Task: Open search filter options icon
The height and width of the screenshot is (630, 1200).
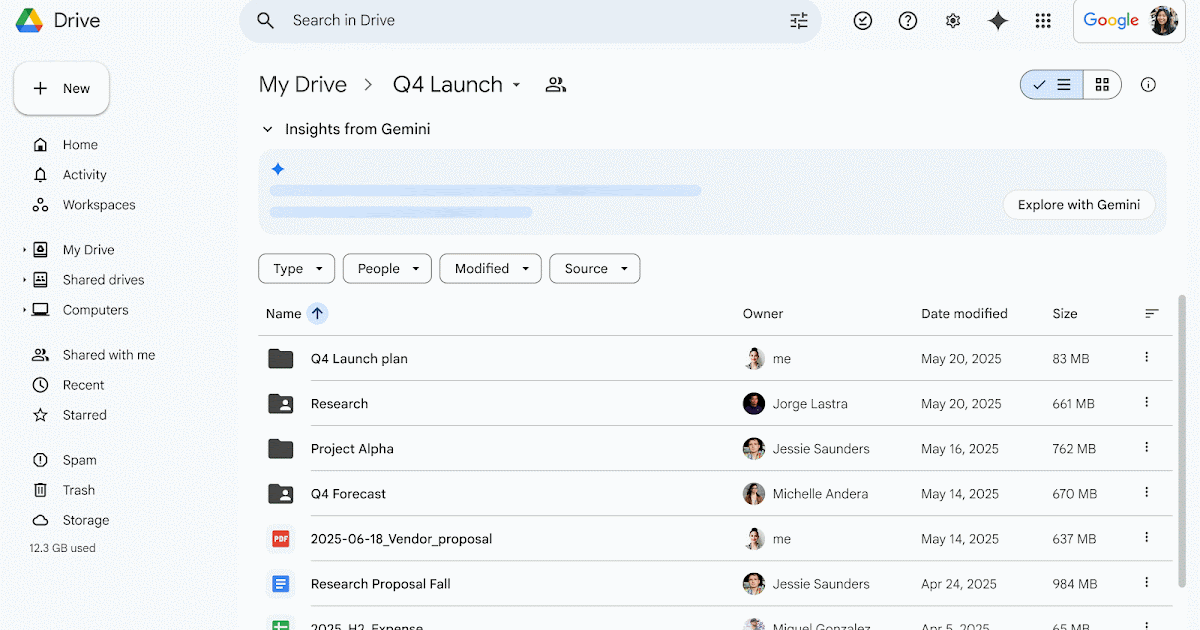Action: [798, 21]
